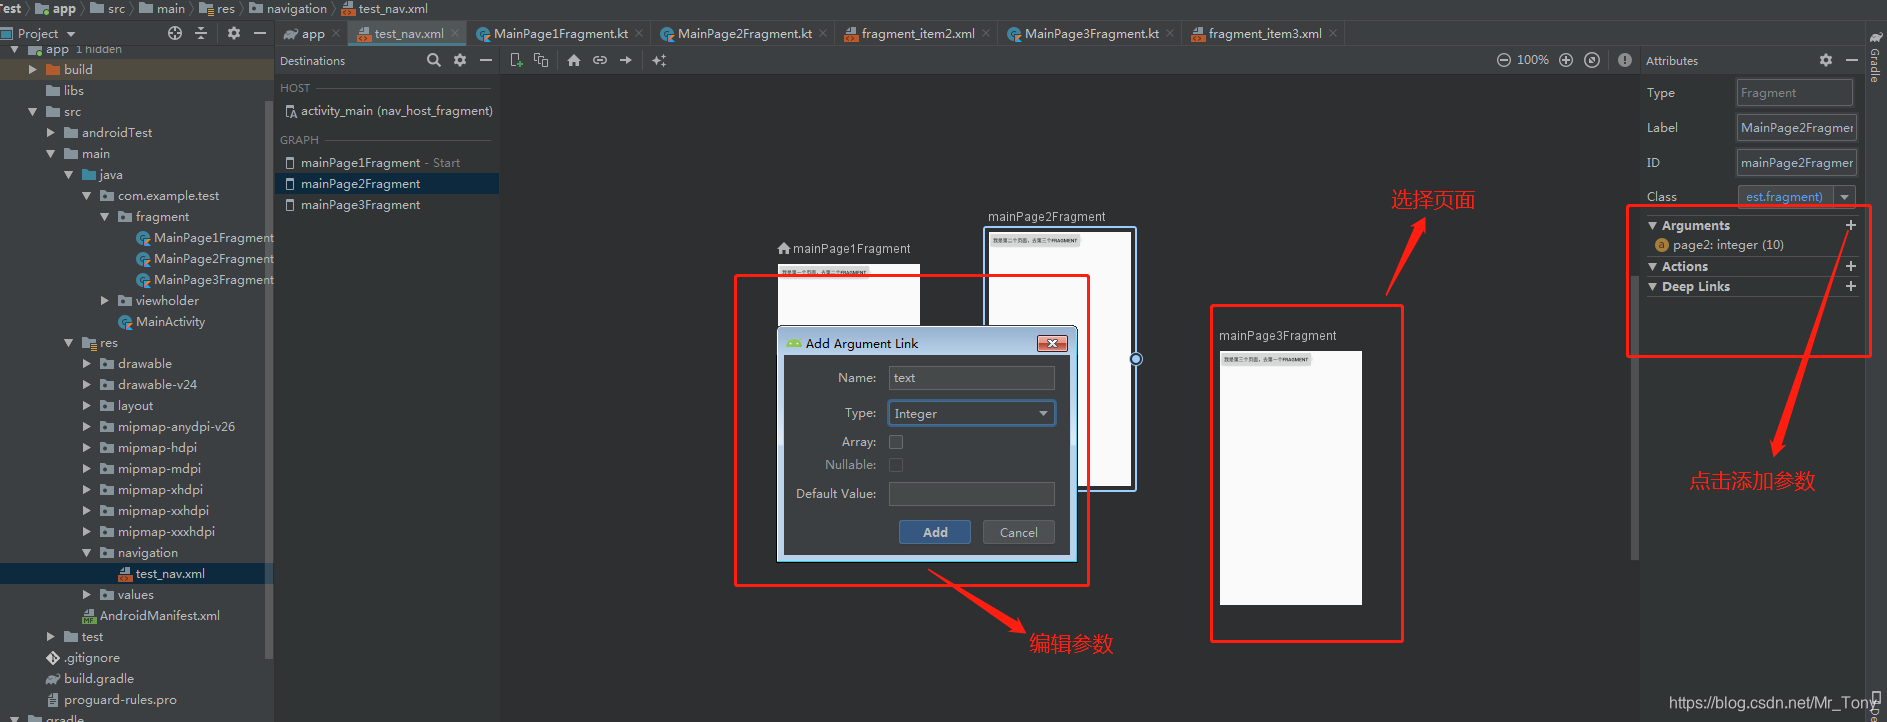
Task: Collapse the navigation folder
Action: point(87,553)
